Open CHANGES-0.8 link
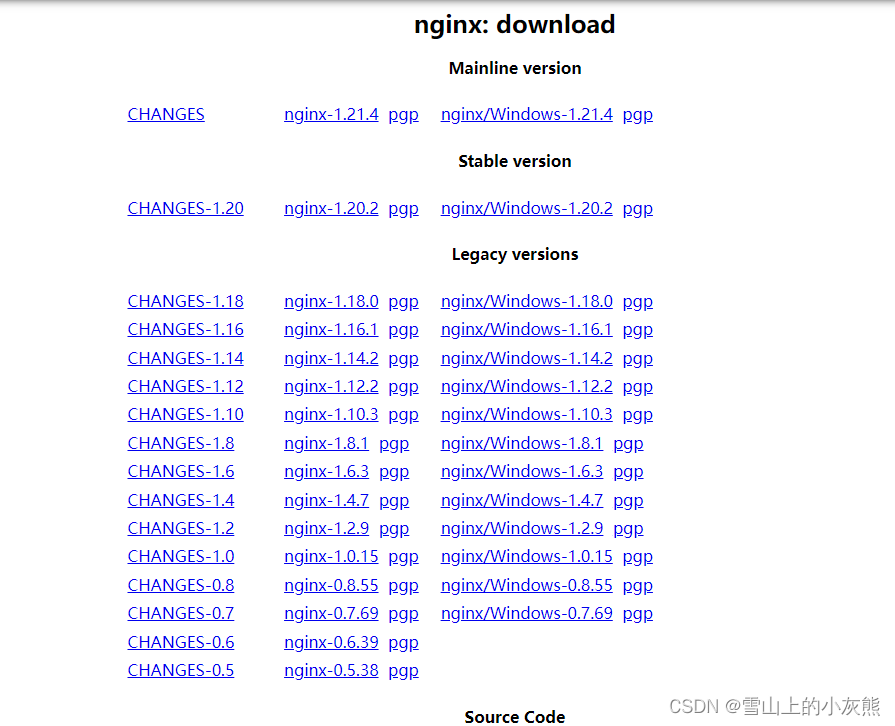 (x=180, y=586)
